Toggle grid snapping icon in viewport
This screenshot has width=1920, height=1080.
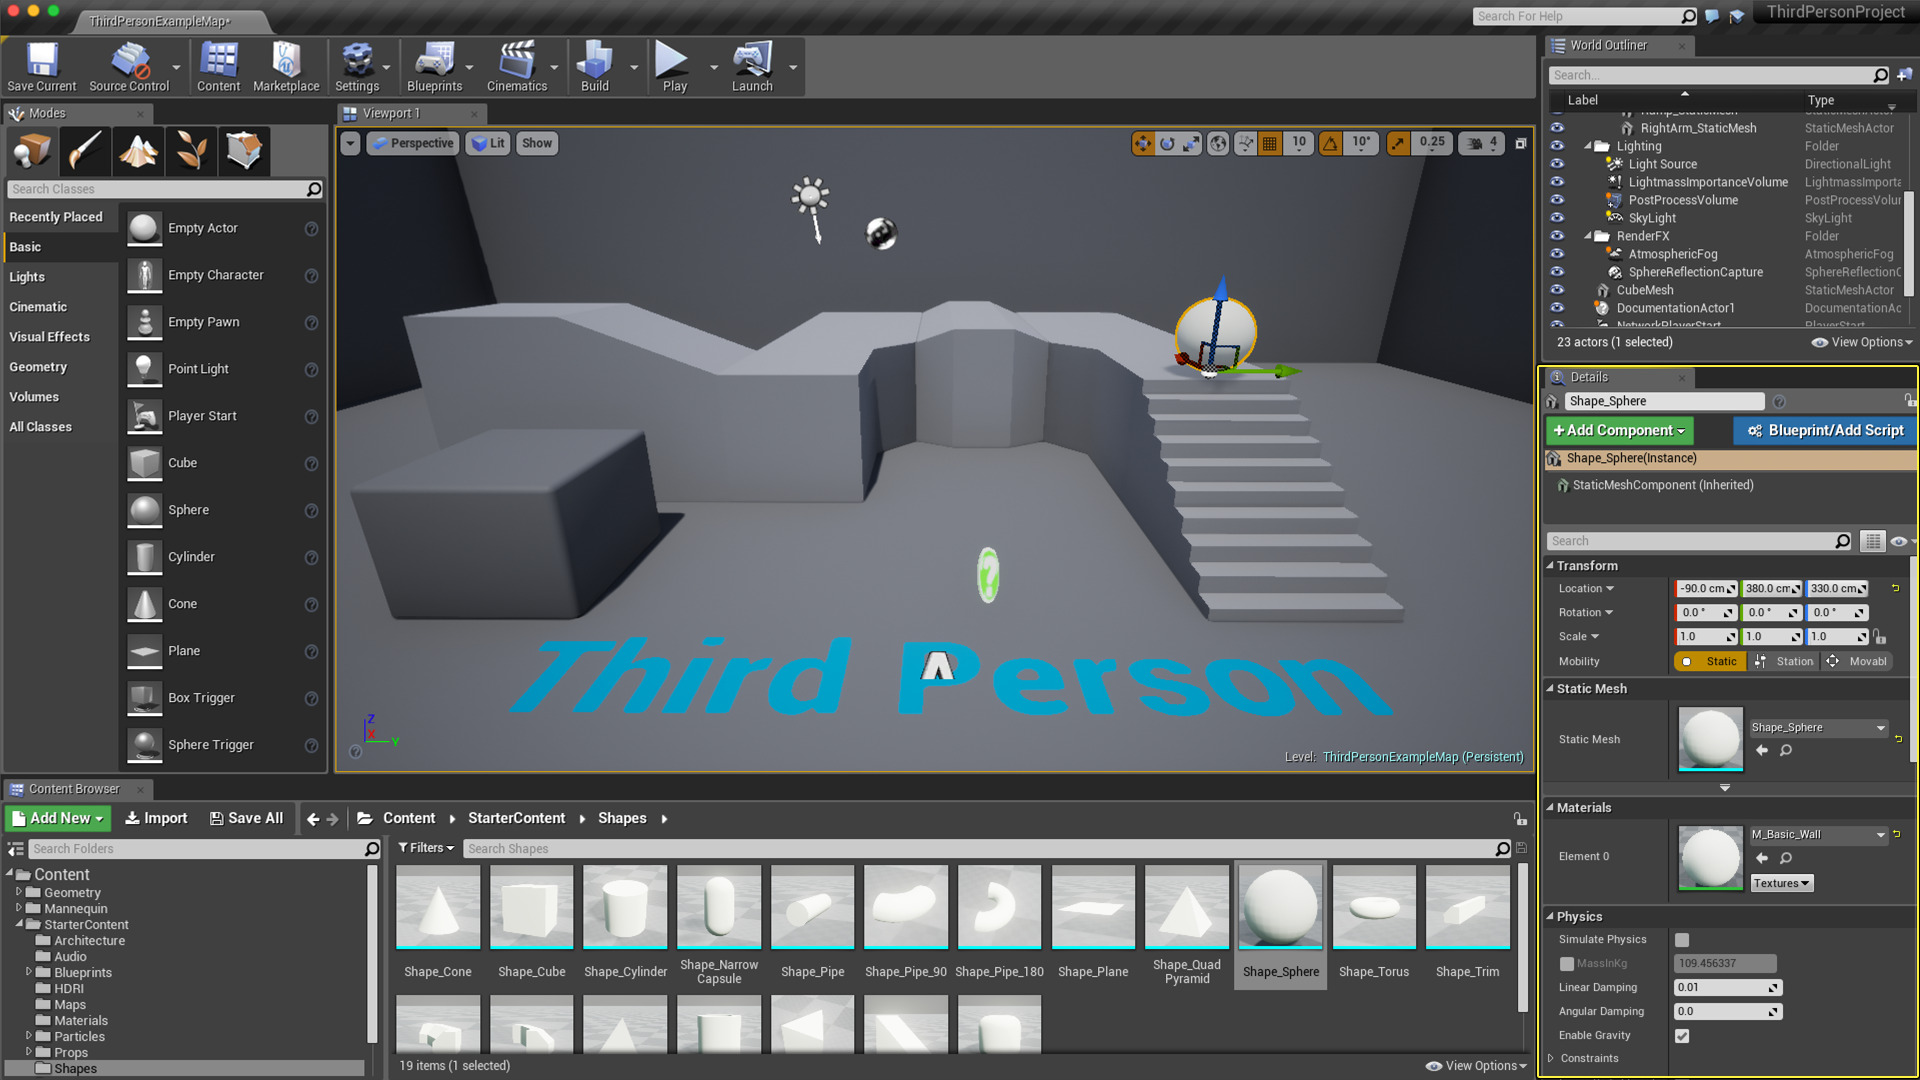click(1270, 144)
